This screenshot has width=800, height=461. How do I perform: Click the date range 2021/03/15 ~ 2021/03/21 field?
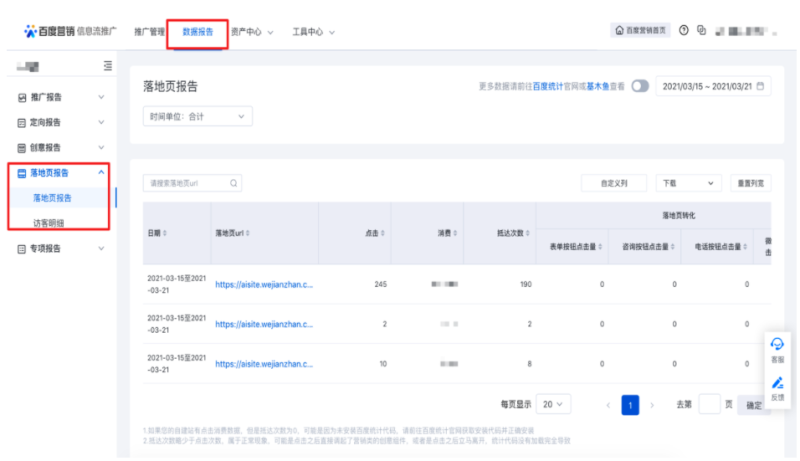[x=713, y=86]
